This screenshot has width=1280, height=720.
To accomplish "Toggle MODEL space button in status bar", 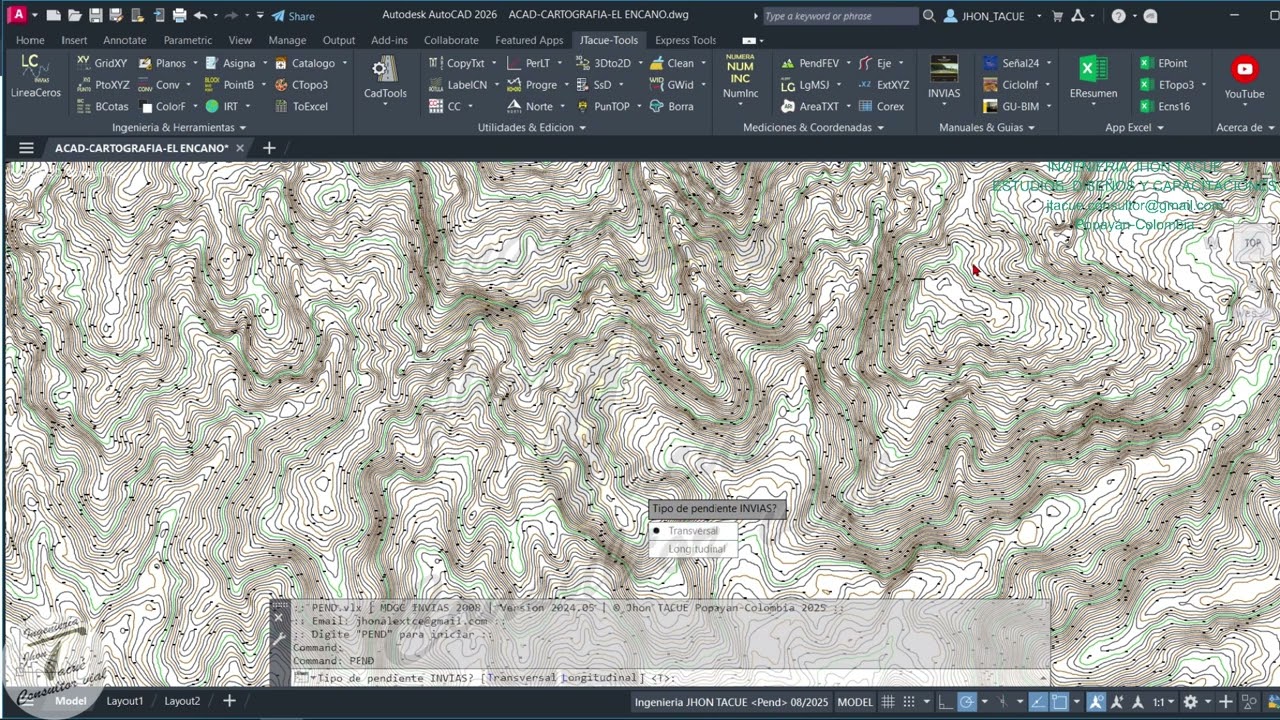I will coord(855,702).
